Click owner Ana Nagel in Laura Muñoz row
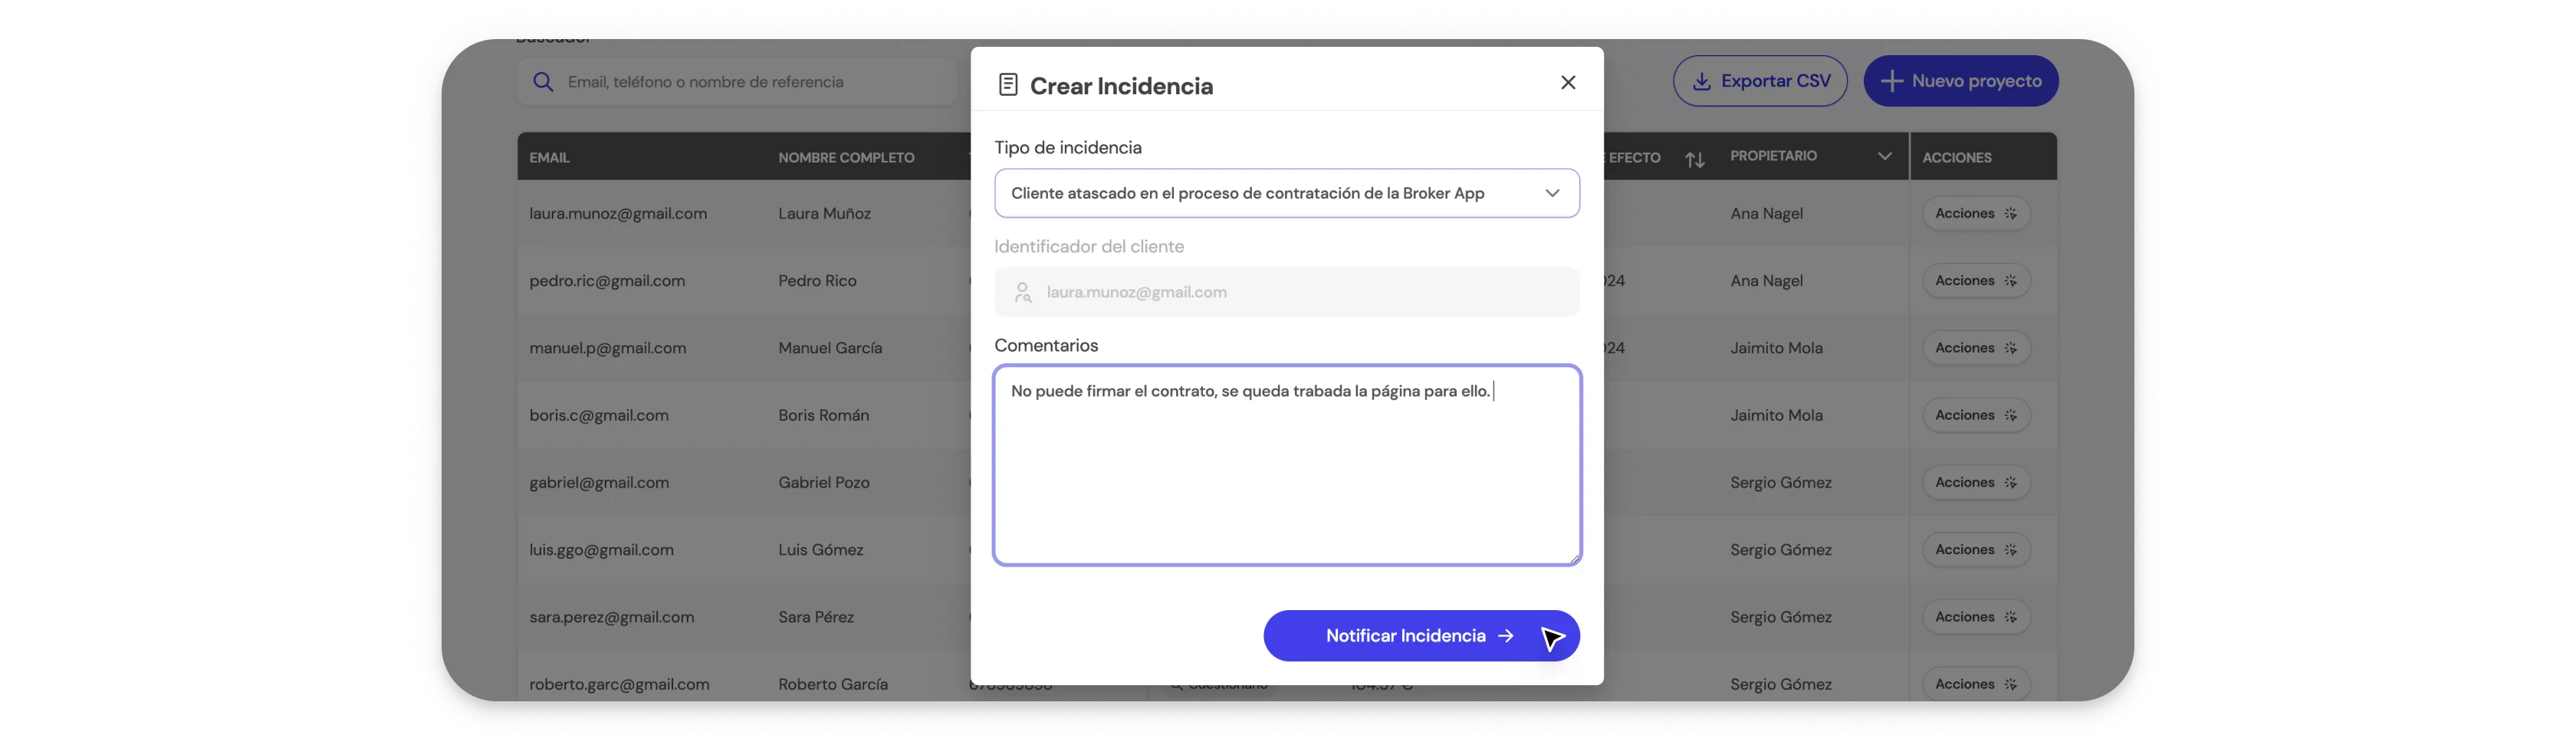The image size is (2576, 745). (x=1767, y=214)
